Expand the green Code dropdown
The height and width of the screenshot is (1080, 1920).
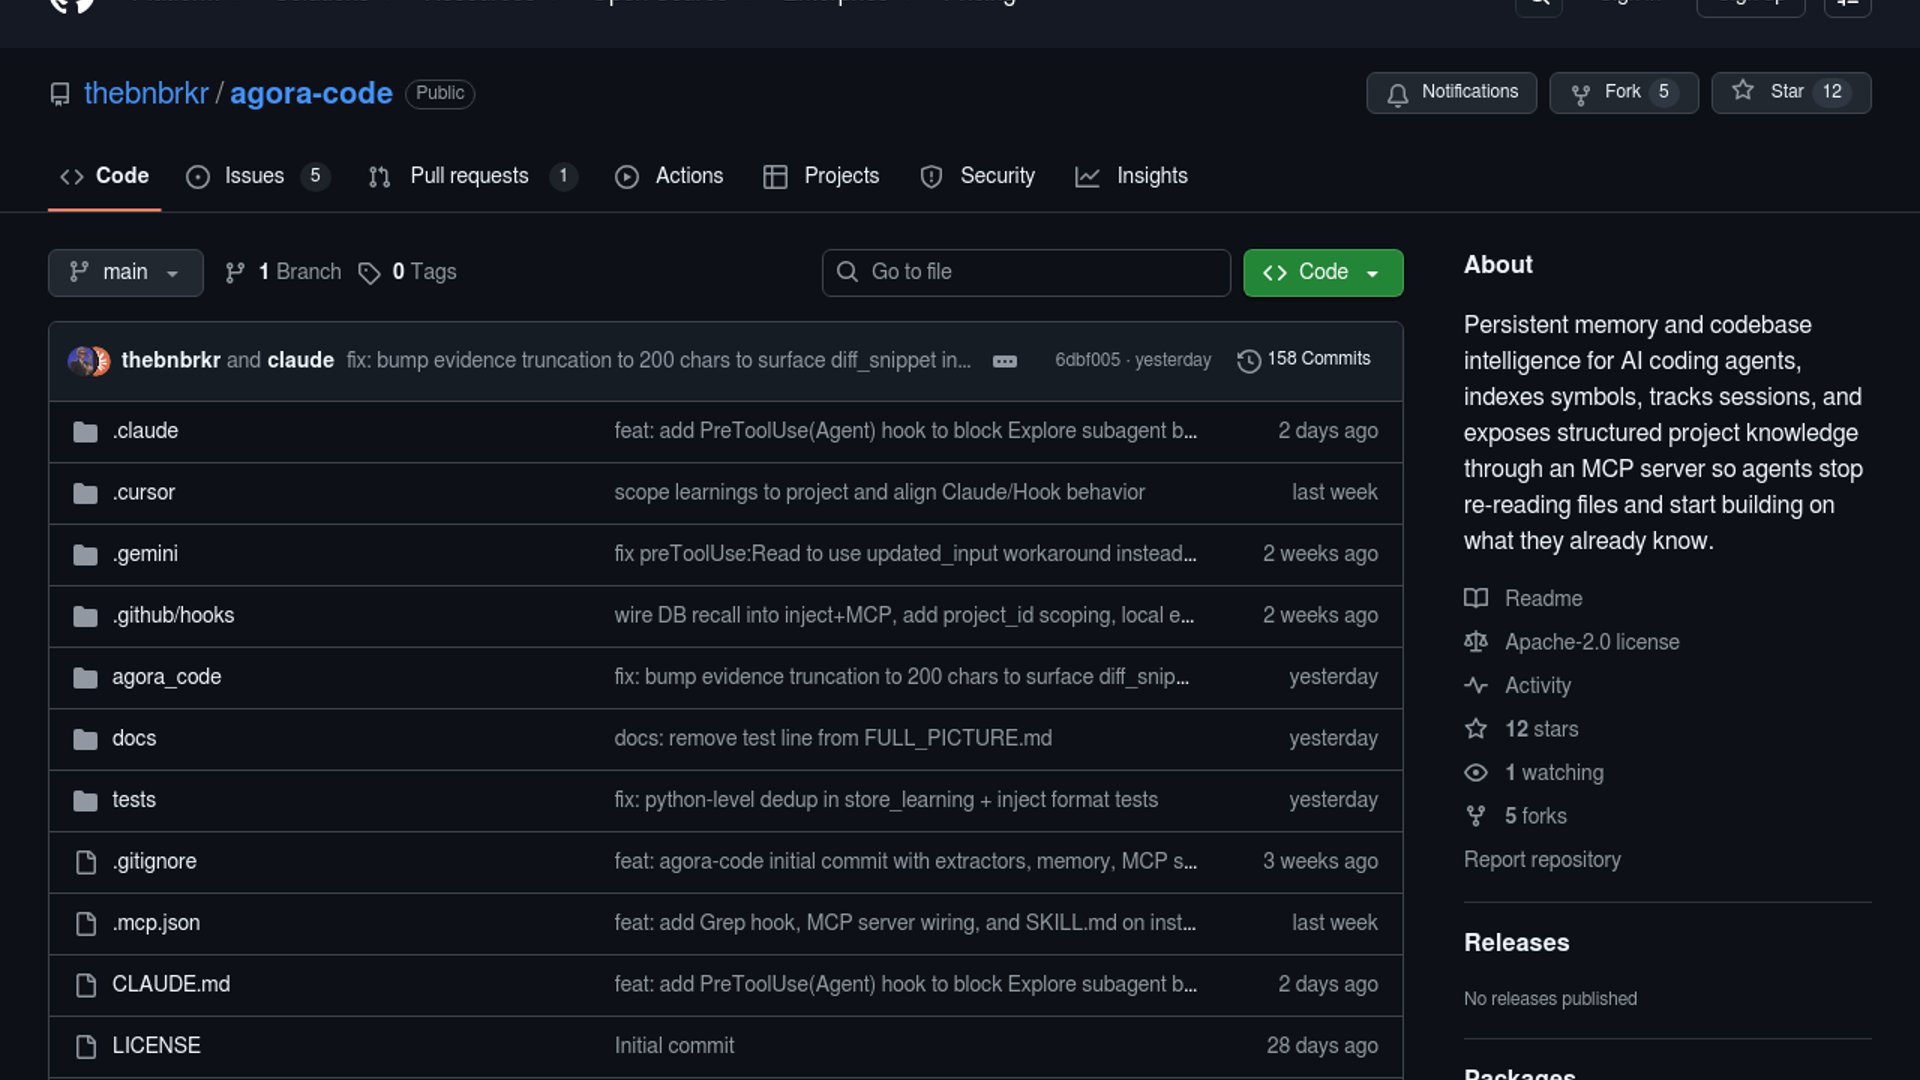(x=1322, y=273)
